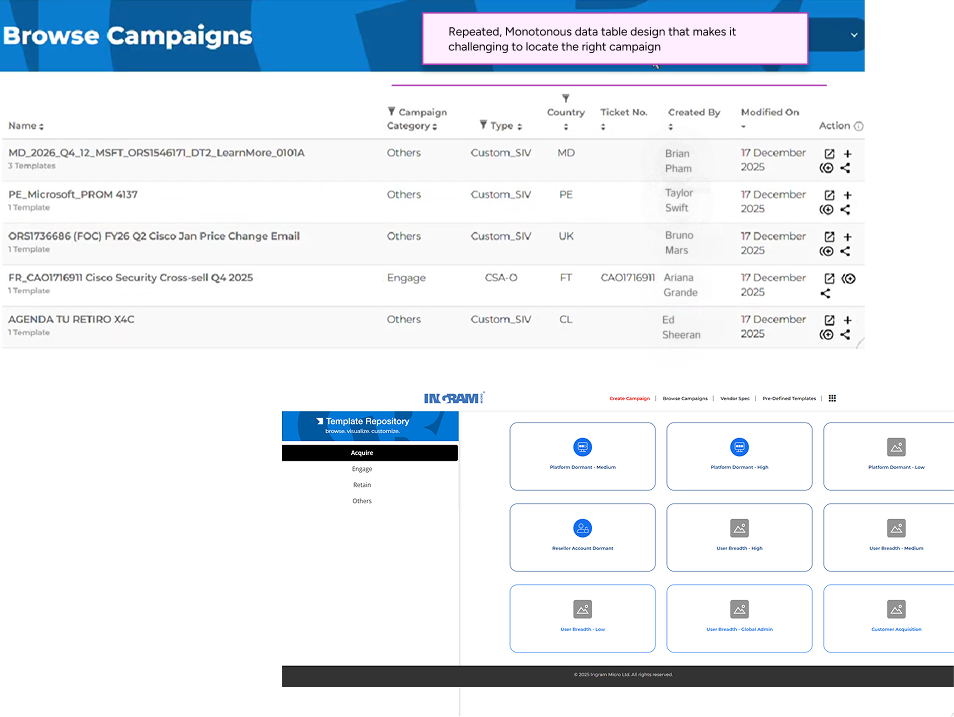Toggle the sort arrows under Ticket No.
This screenshot has width=954, height=717.
pos(603,127)
